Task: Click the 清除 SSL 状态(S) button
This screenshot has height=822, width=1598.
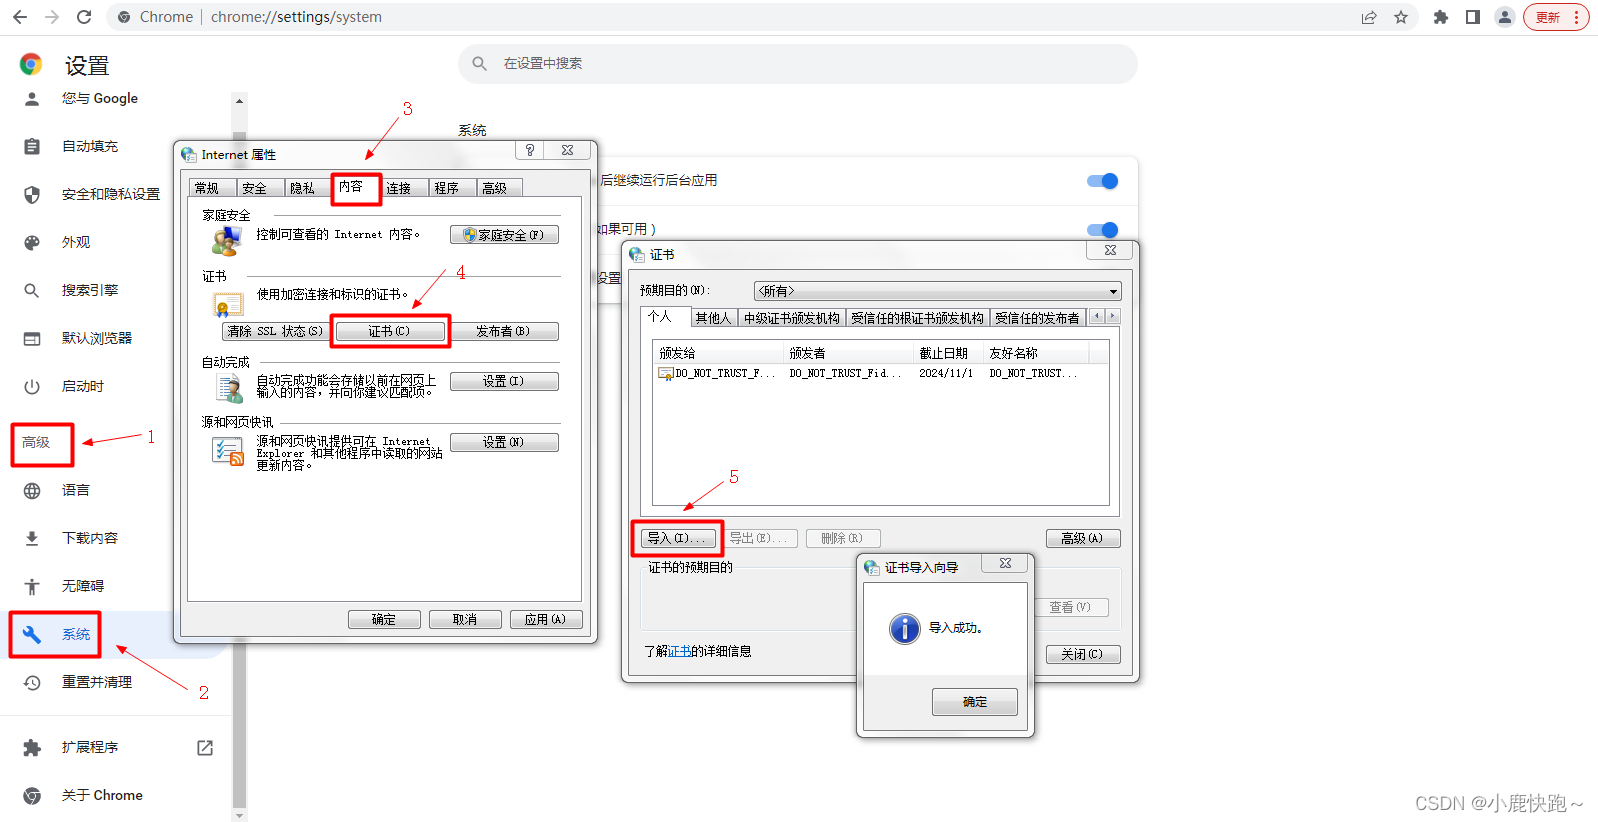Action: [x=275, y=331]
